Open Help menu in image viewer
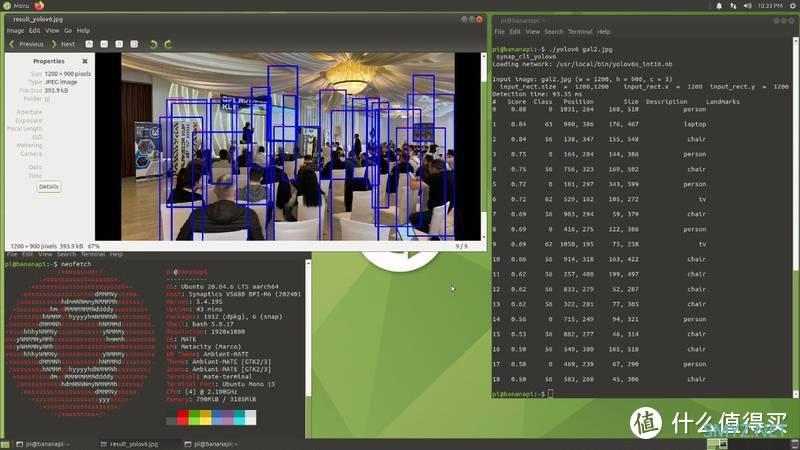Viewport: 800px width, 450px height. (x=83, y=31)
